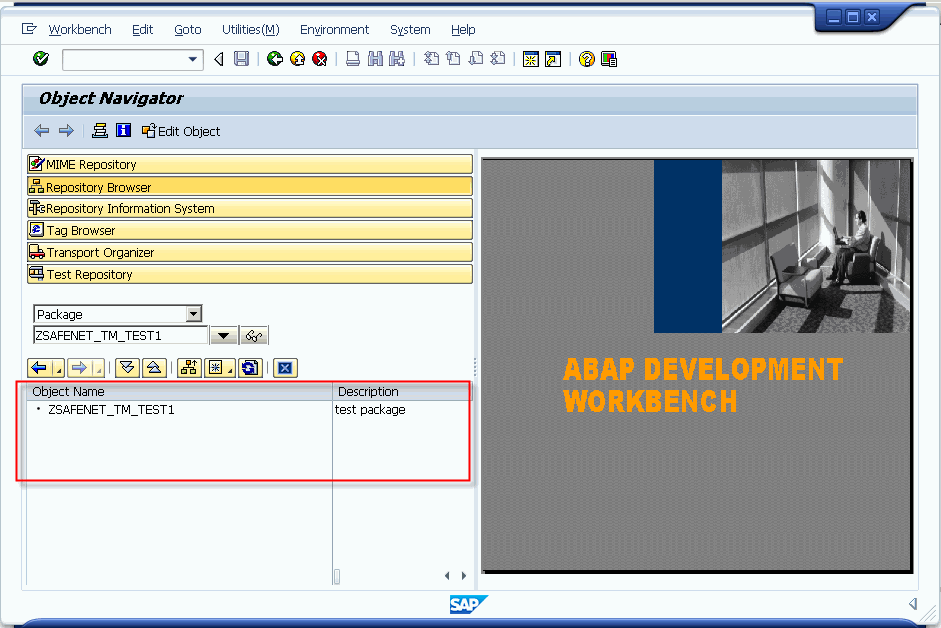This screenshot has height=628, width=941.
Task: Open the Repository Browser
Action: tap(250, 187)
